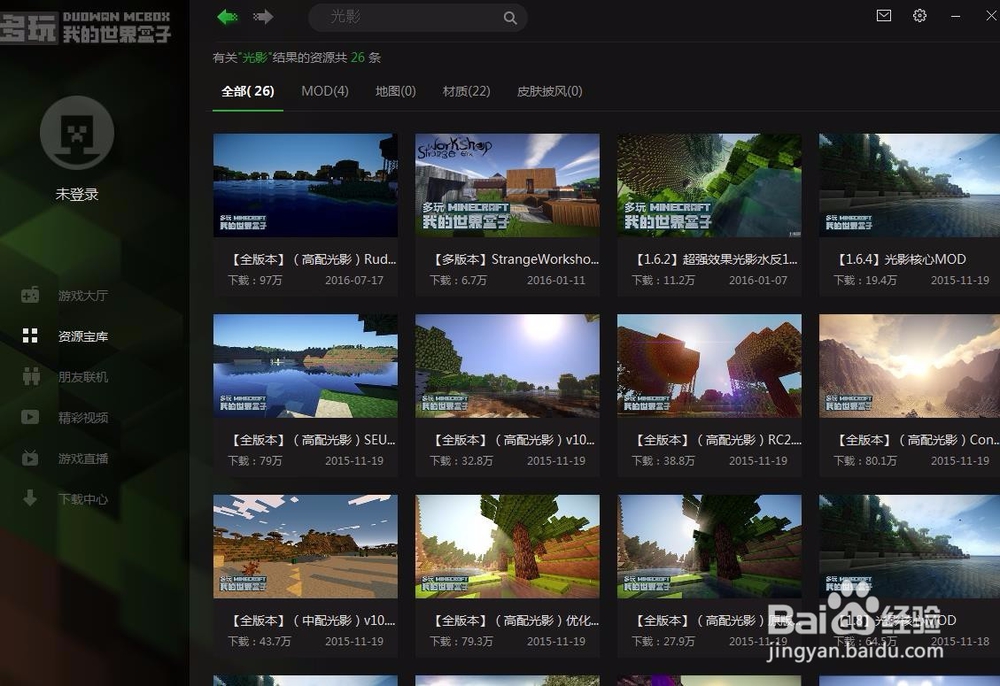Open the 32.8万 downloads v10 thumbnail
Viewport: 1000px width, 686px height.
point(507,366)
